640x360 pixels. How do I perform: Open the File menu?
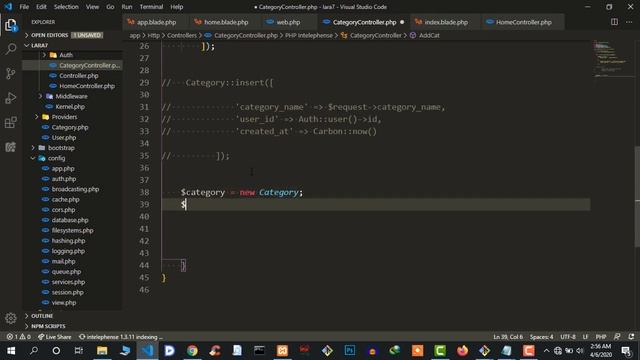tap(24, 7)
